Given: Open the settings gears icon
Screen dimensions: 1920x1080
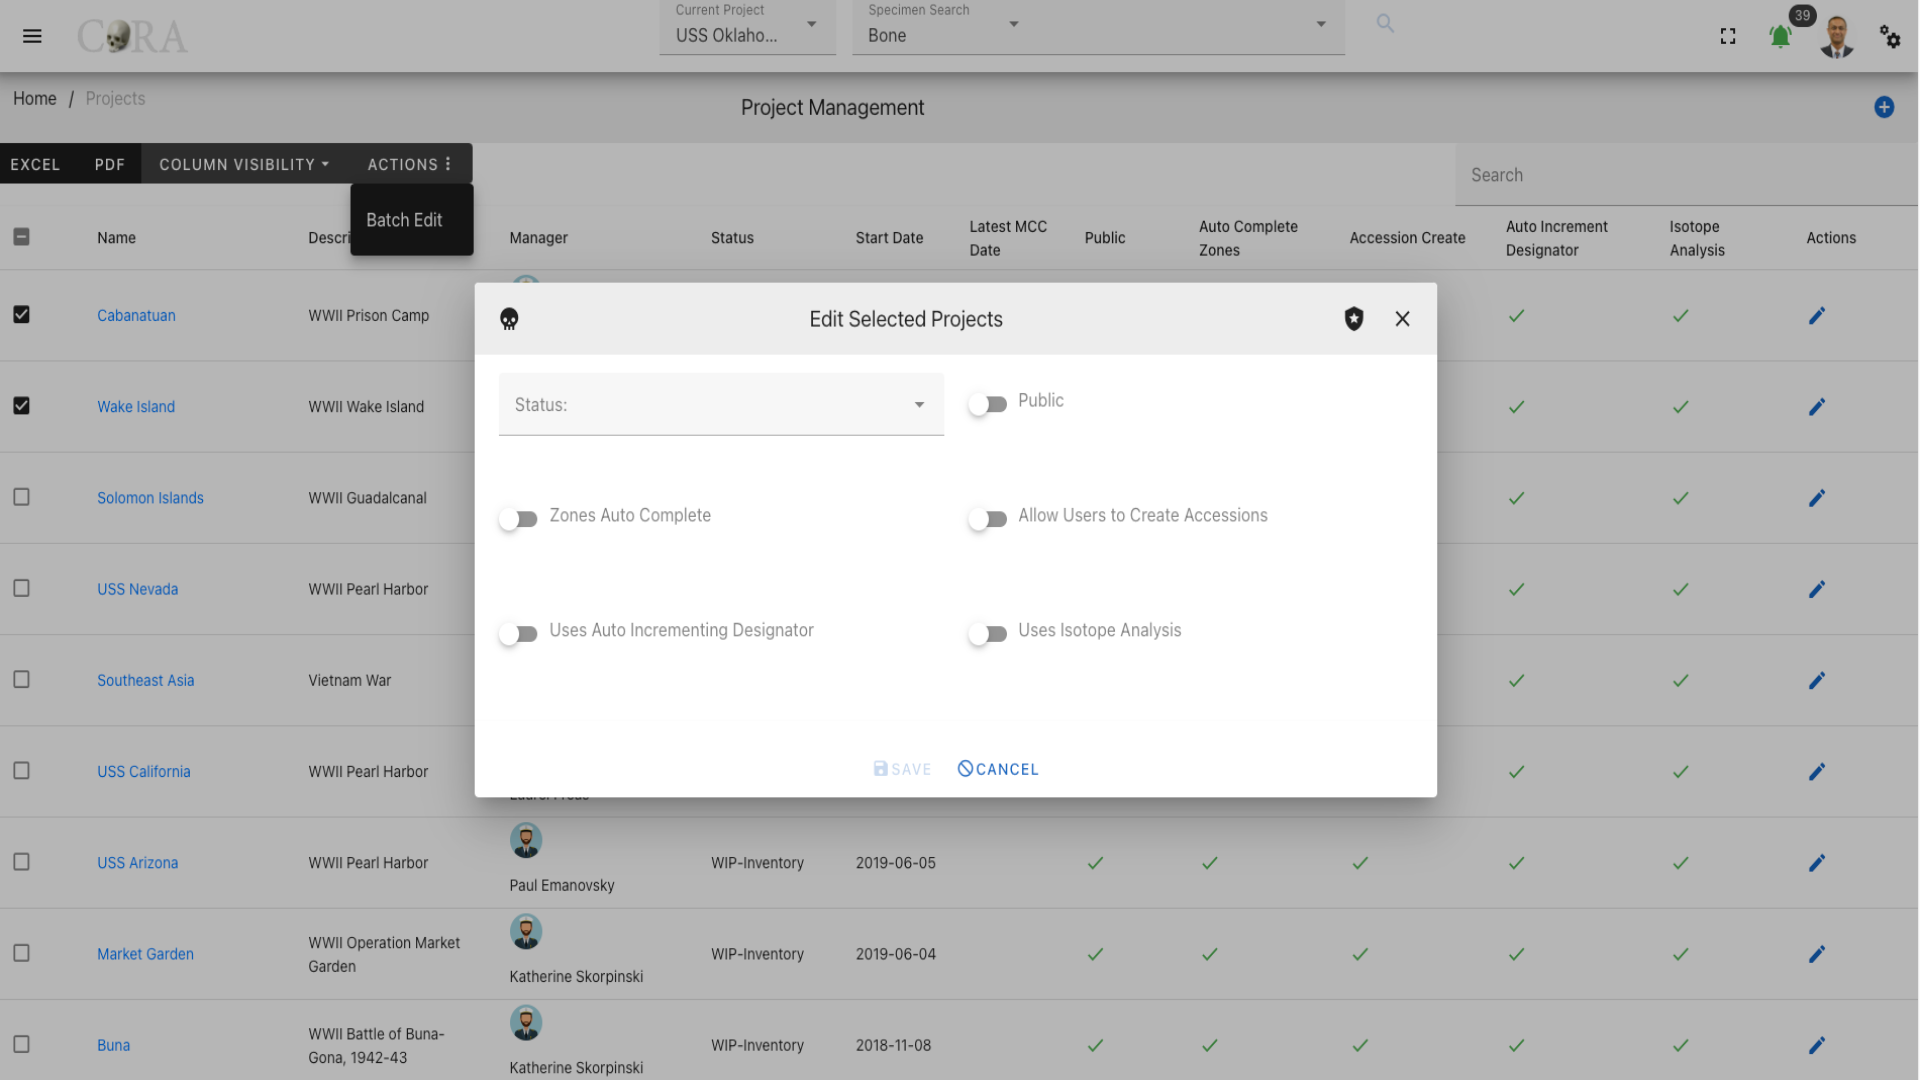Looking at the screenshot, I should (1889, 37).
